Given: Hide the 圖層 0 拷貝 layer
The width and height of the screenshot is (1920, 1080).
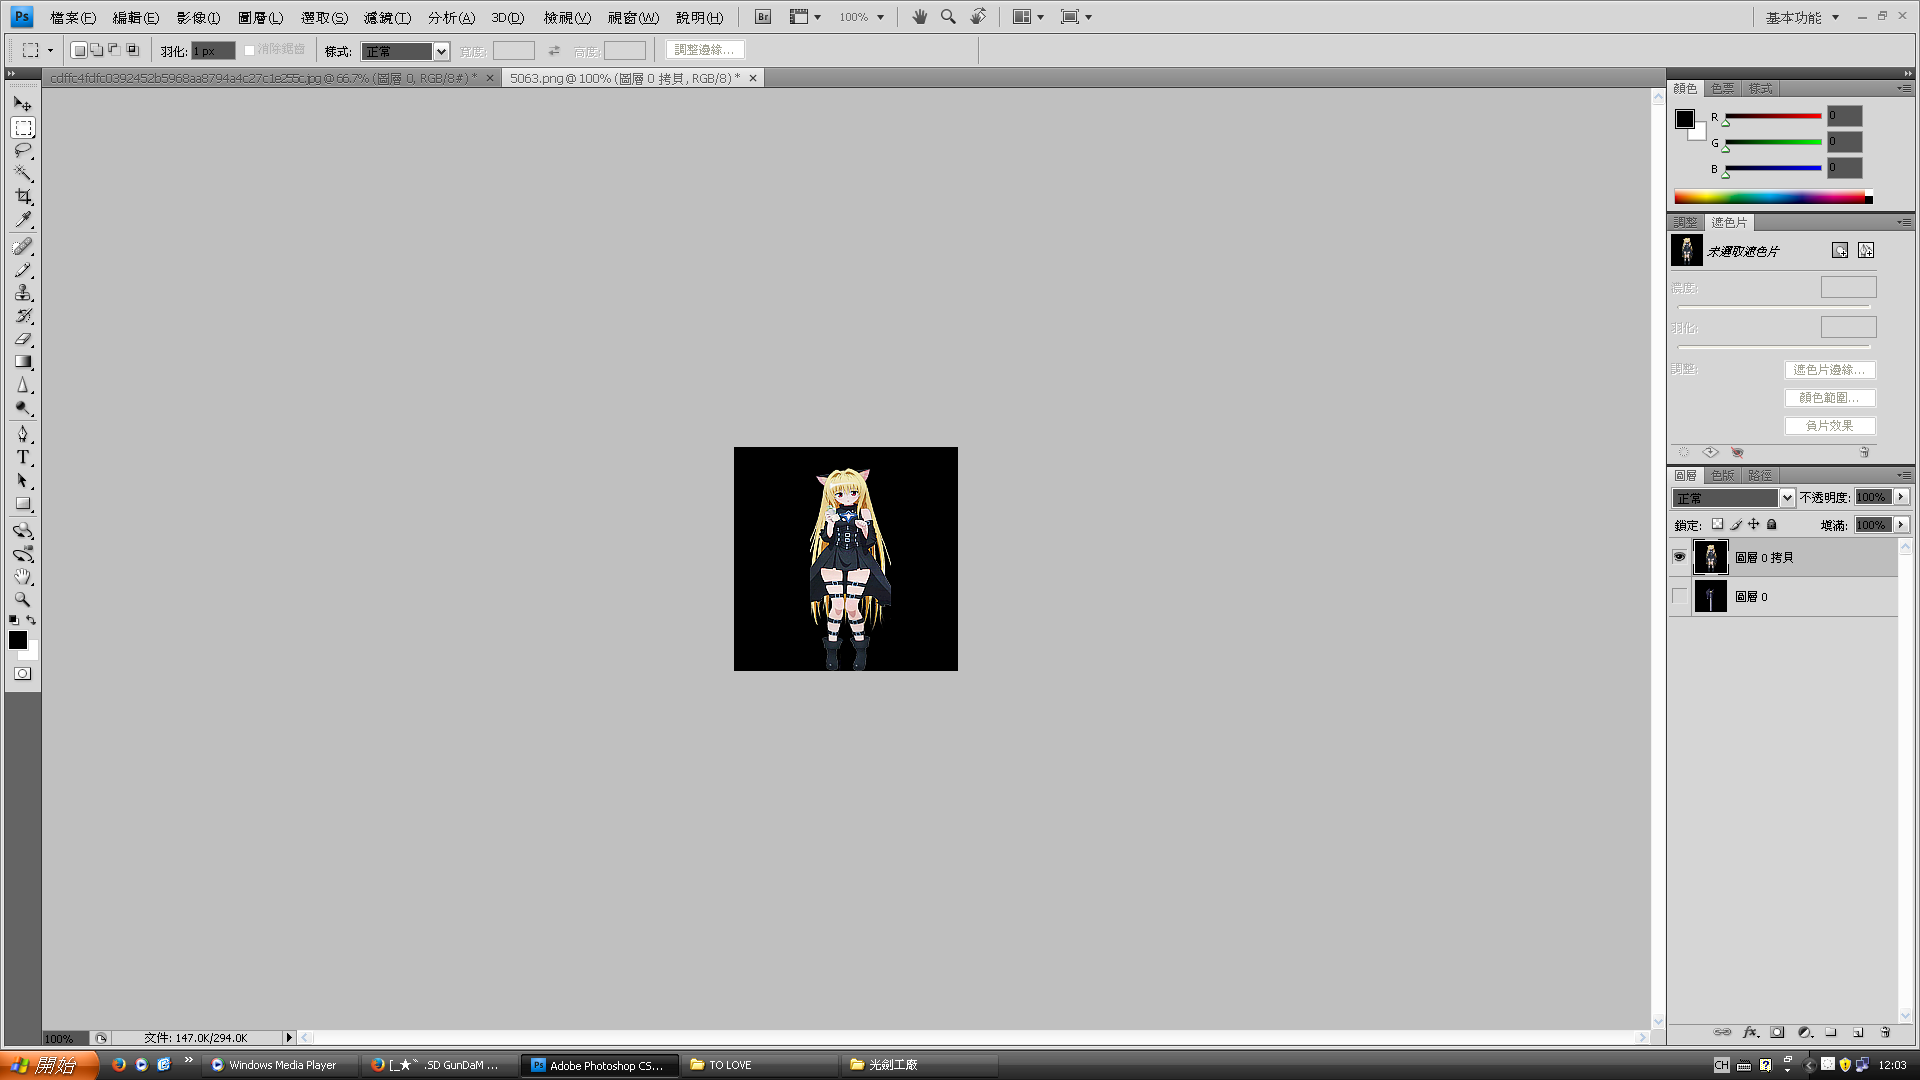Looking at the screenshot, I should (1679, 557).
